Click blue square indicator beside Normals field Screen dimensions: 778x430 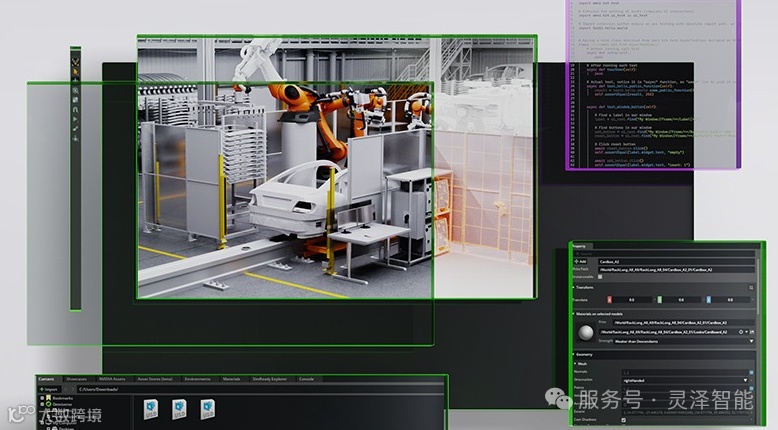pos(751,372)
